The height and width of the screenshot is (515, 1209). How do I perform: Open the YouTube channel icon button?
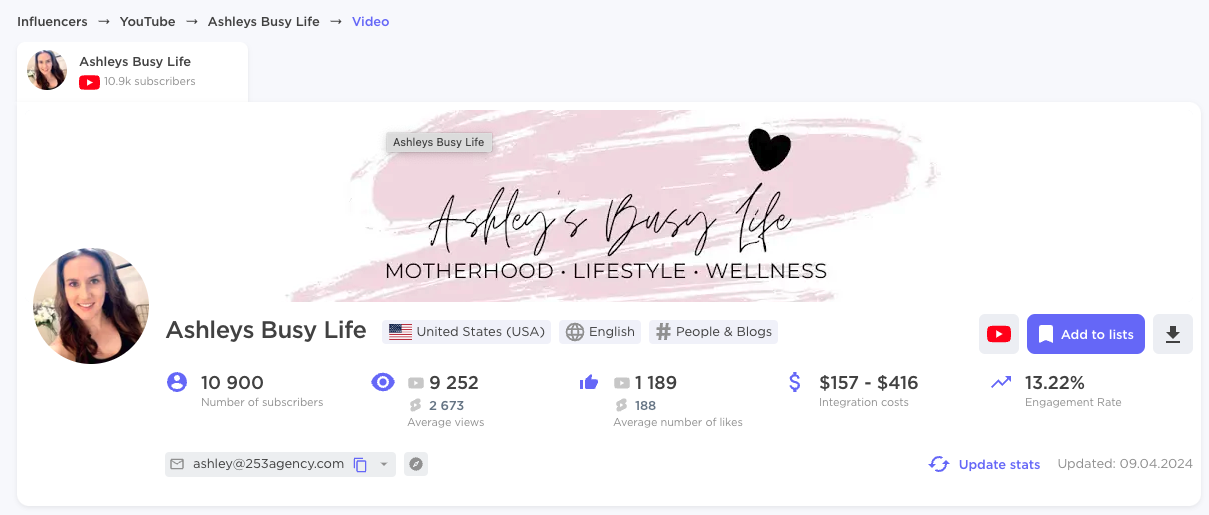pyautogui.click(x=998, y=334)
